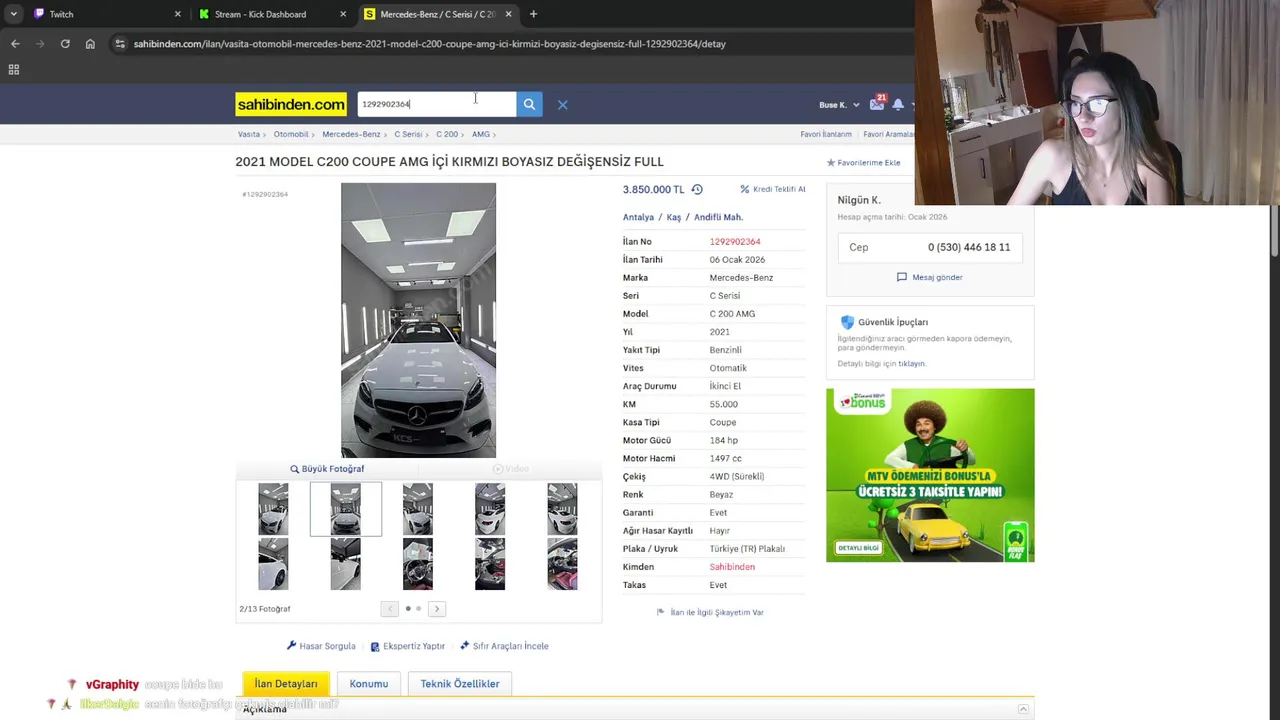The image size is (1280, 720).
Task: Open Favori İlanlarım link
Action: pyautogui.click(x=826, y=134)
